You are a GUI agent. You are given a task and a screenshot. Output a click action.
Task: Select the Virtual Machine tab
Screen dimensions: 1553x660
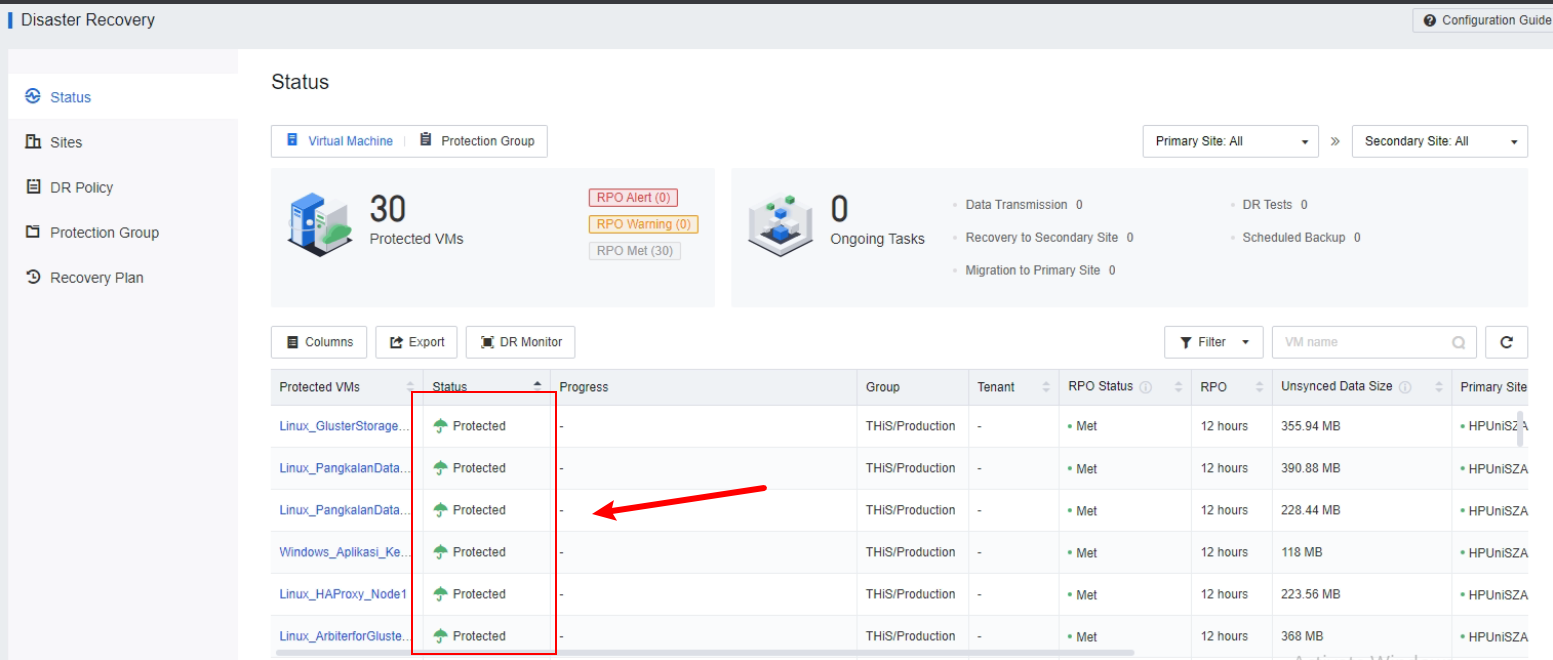pos(339,141)
